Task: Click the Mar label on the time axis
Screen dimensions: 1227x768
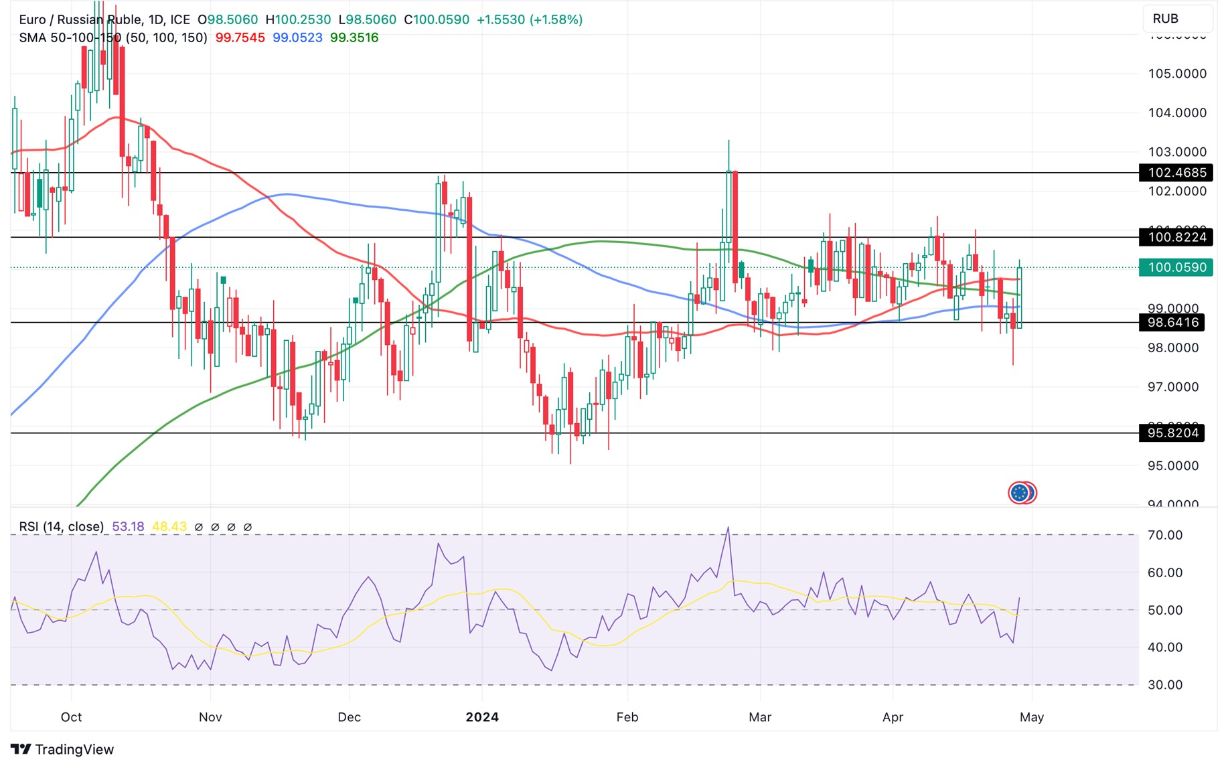Action: click(x=760, y=717)
